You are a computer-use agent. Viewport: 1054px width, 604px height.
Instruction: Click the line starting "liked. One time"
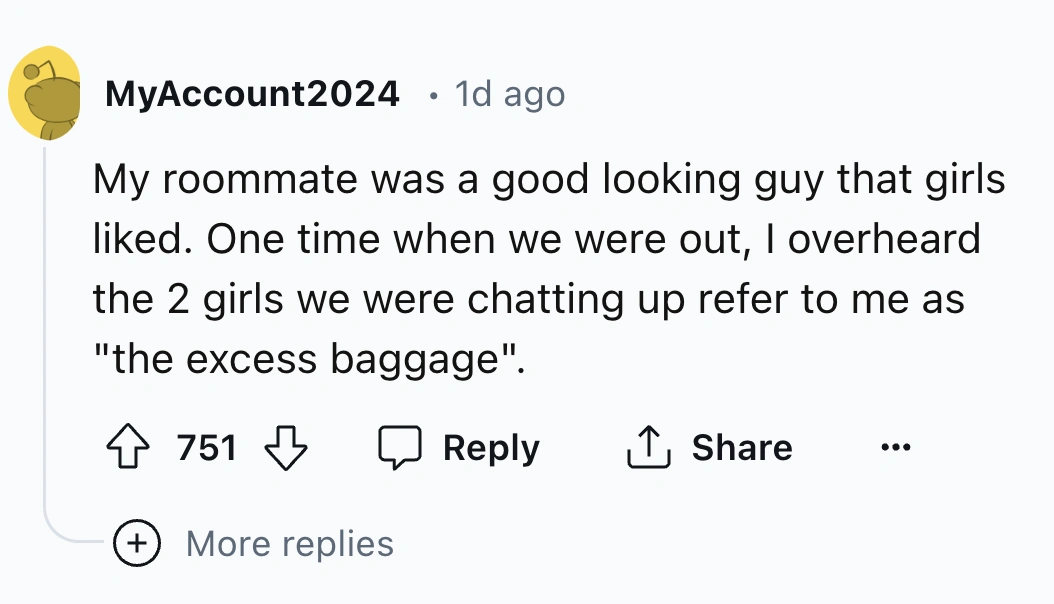coord(536,240)
